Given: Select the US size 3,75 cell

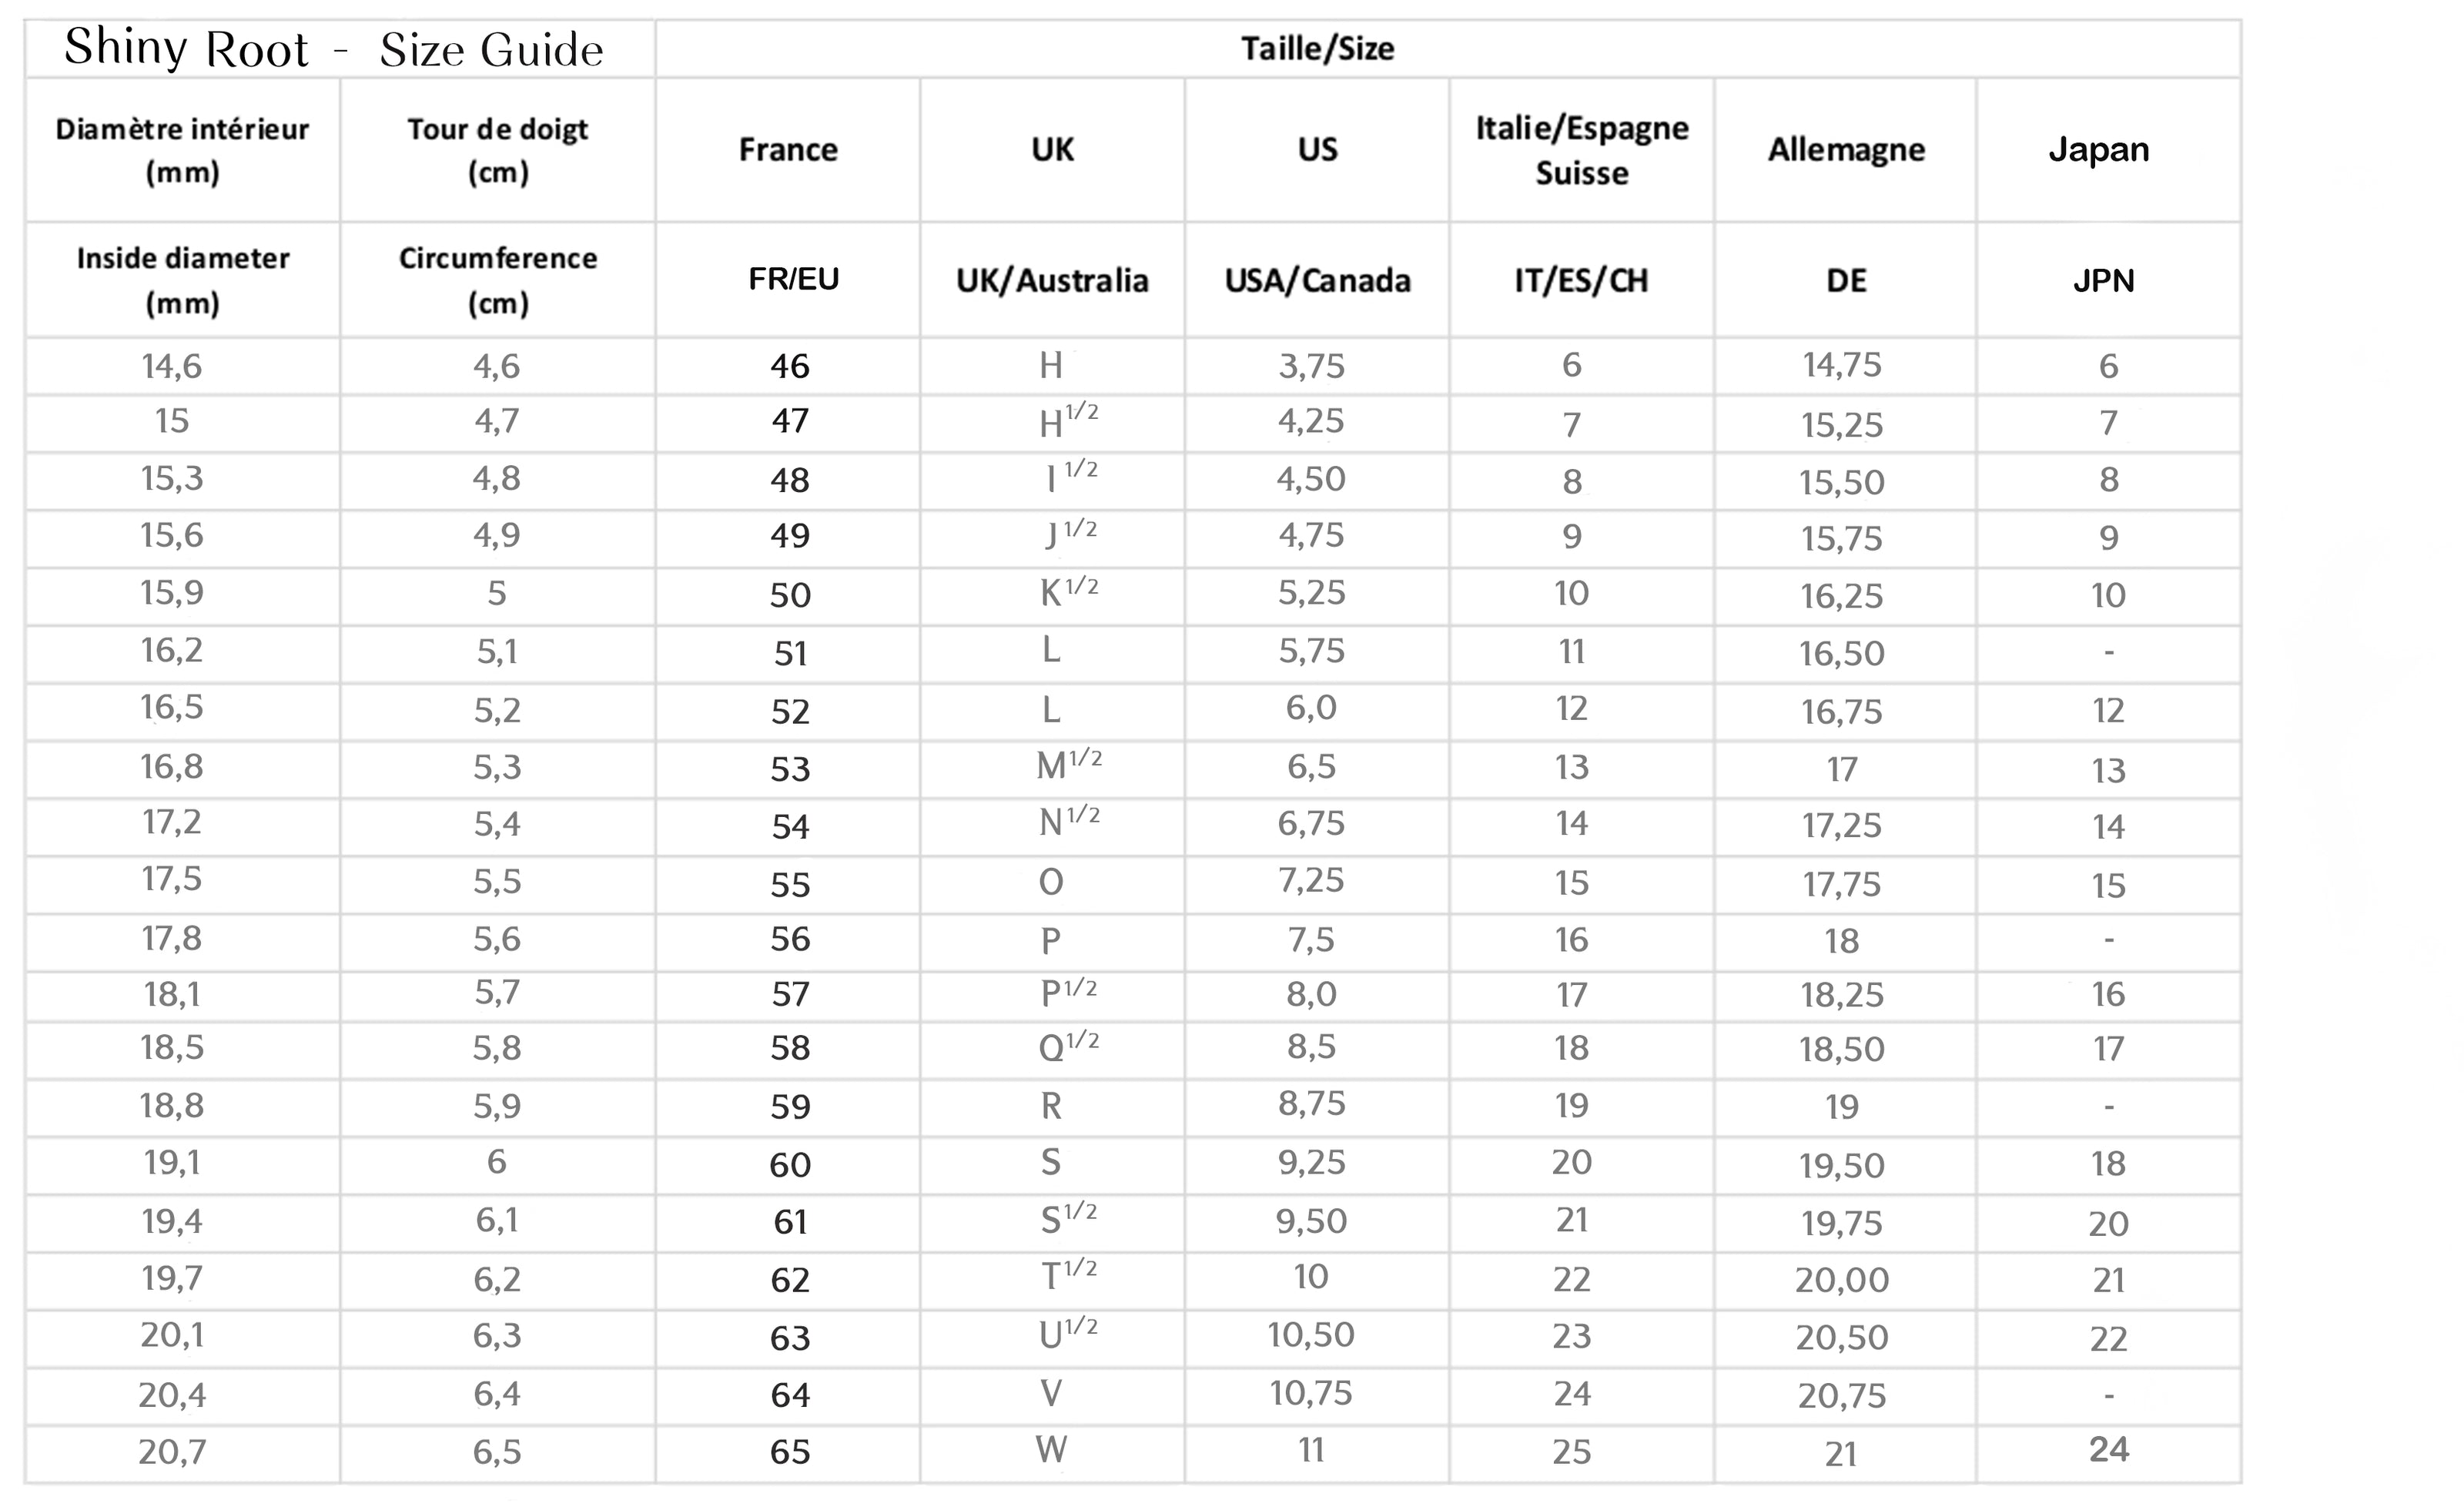Looking at the screenshot, I should point(1311,366).
